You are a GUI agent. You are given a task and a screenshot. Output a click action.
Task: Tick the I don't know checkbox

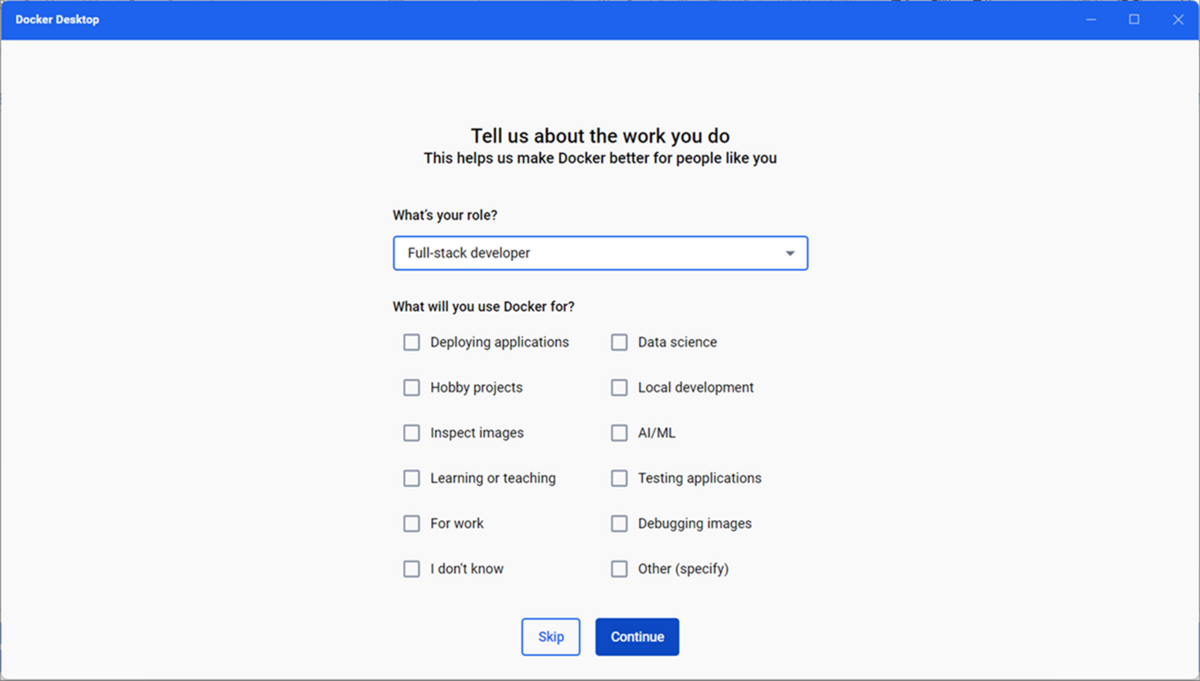[x=412, y=569]
